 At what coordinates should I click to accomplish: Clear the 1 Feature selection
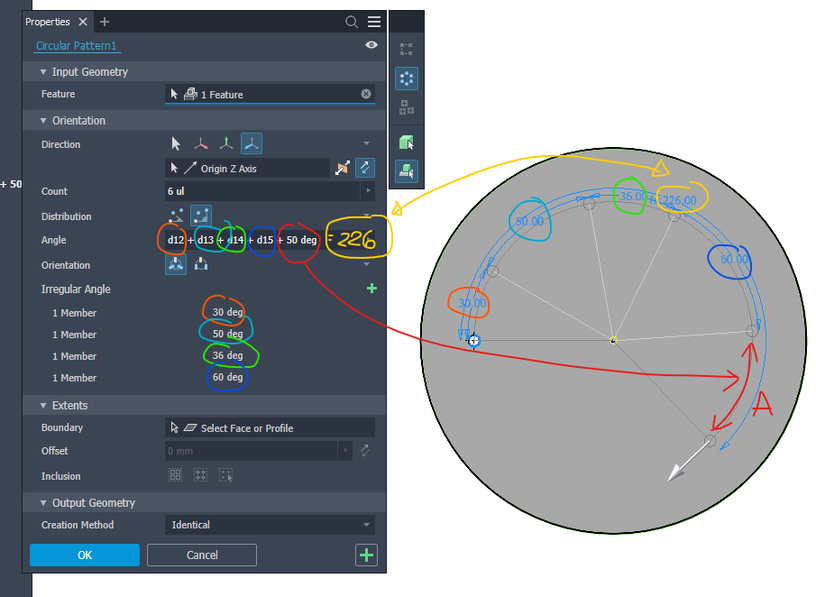coord(366,94)
